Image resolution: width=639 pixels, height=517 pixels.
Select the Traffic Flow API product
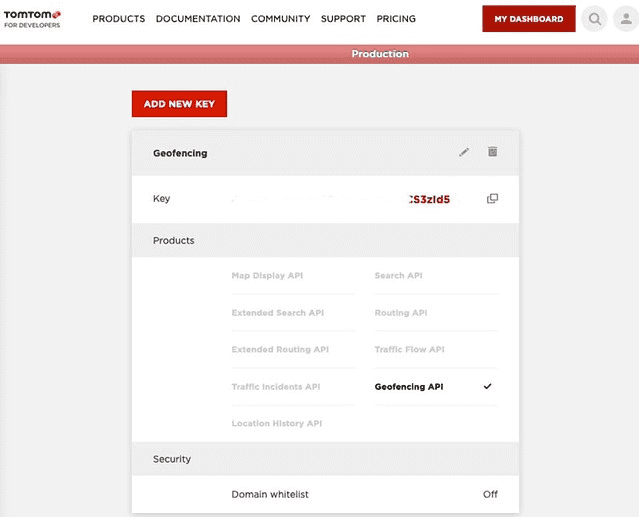click(x=409, y=350)
